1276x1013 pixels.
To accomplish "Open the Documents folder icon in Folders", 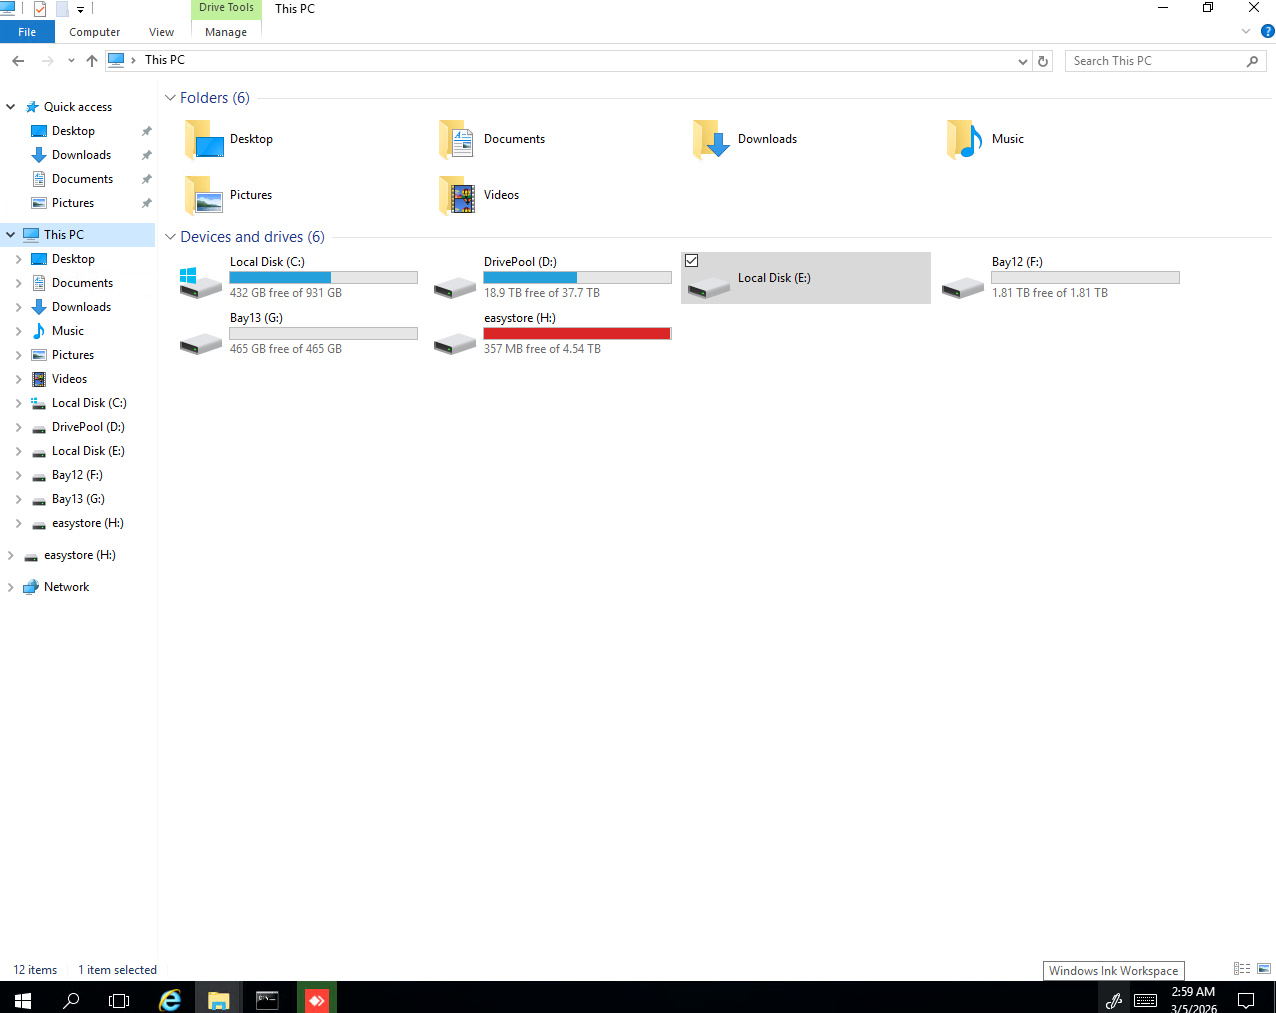I will (458, 140).
